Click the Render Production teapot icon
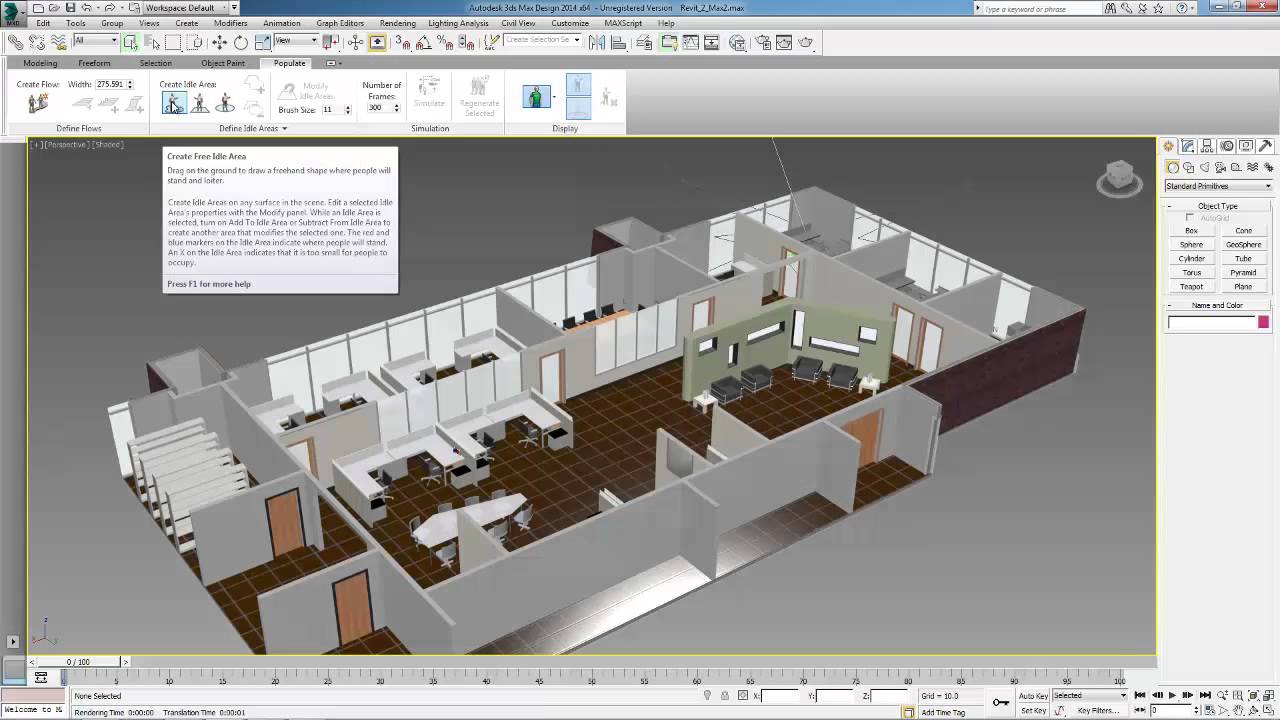The height and width of the screenshot is (720, 1280). [x=806, y=42]
